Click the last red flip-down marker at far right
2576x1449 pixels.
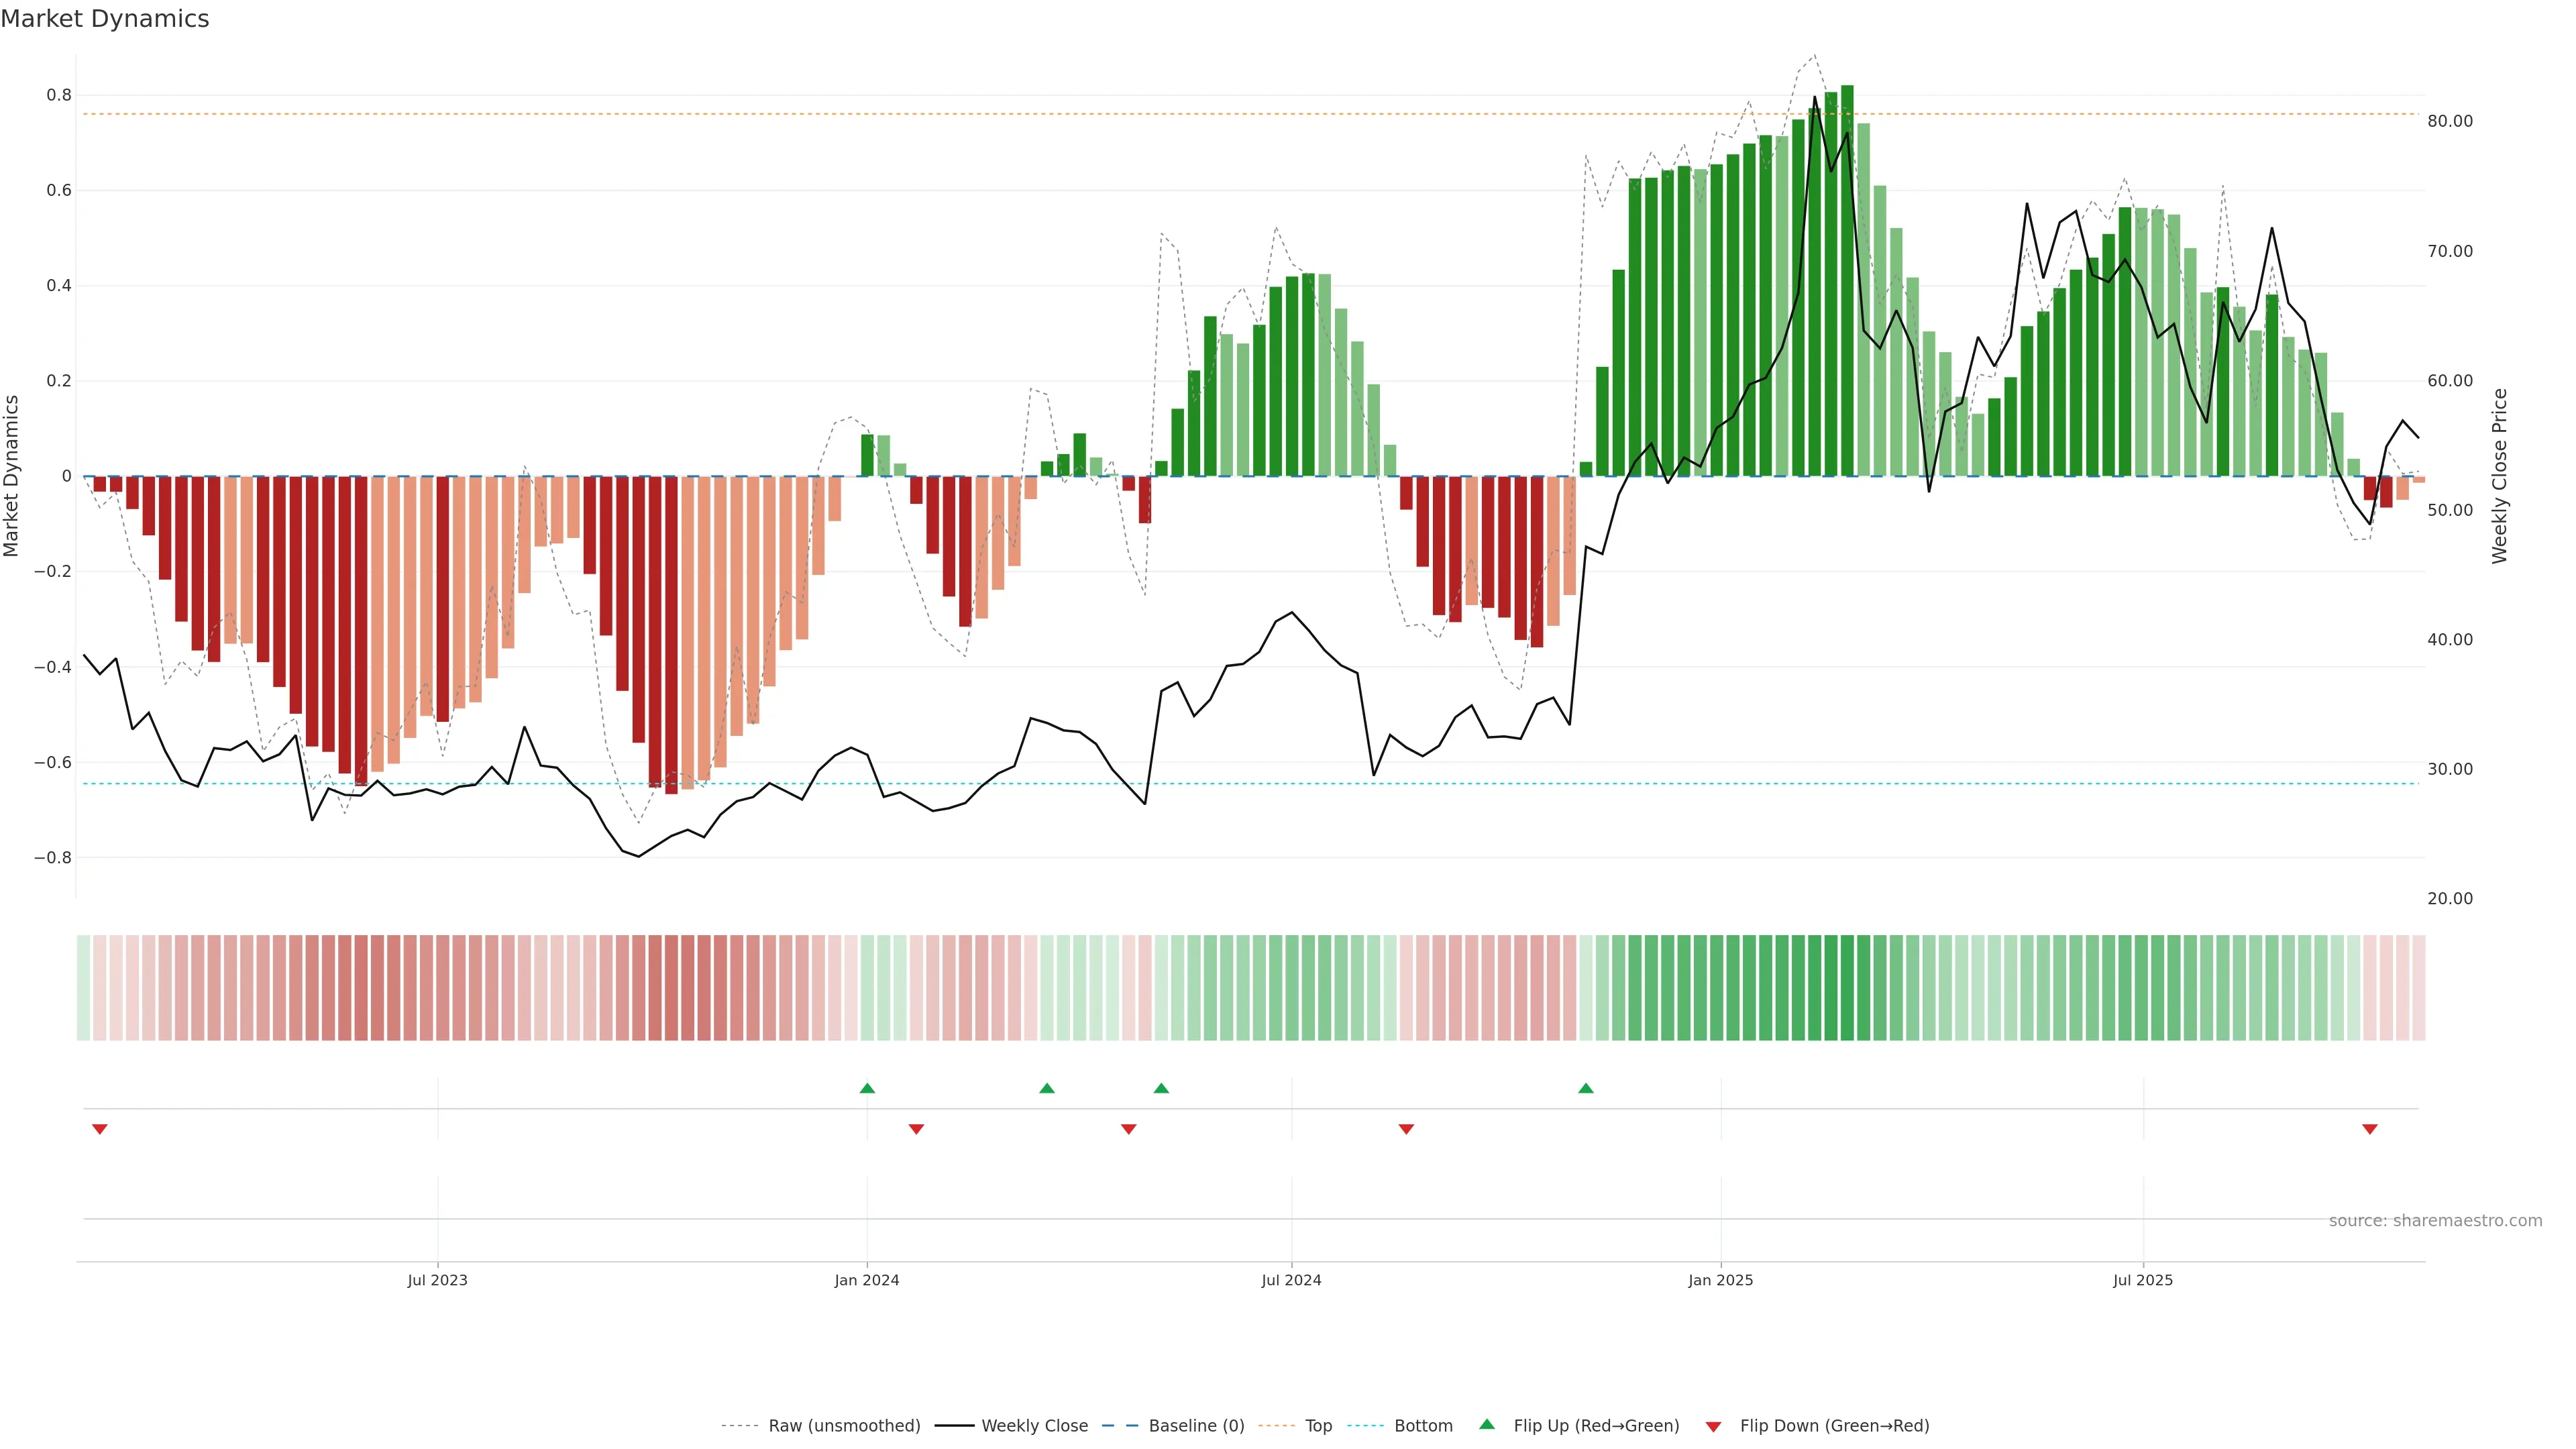click(2369, 1129)
